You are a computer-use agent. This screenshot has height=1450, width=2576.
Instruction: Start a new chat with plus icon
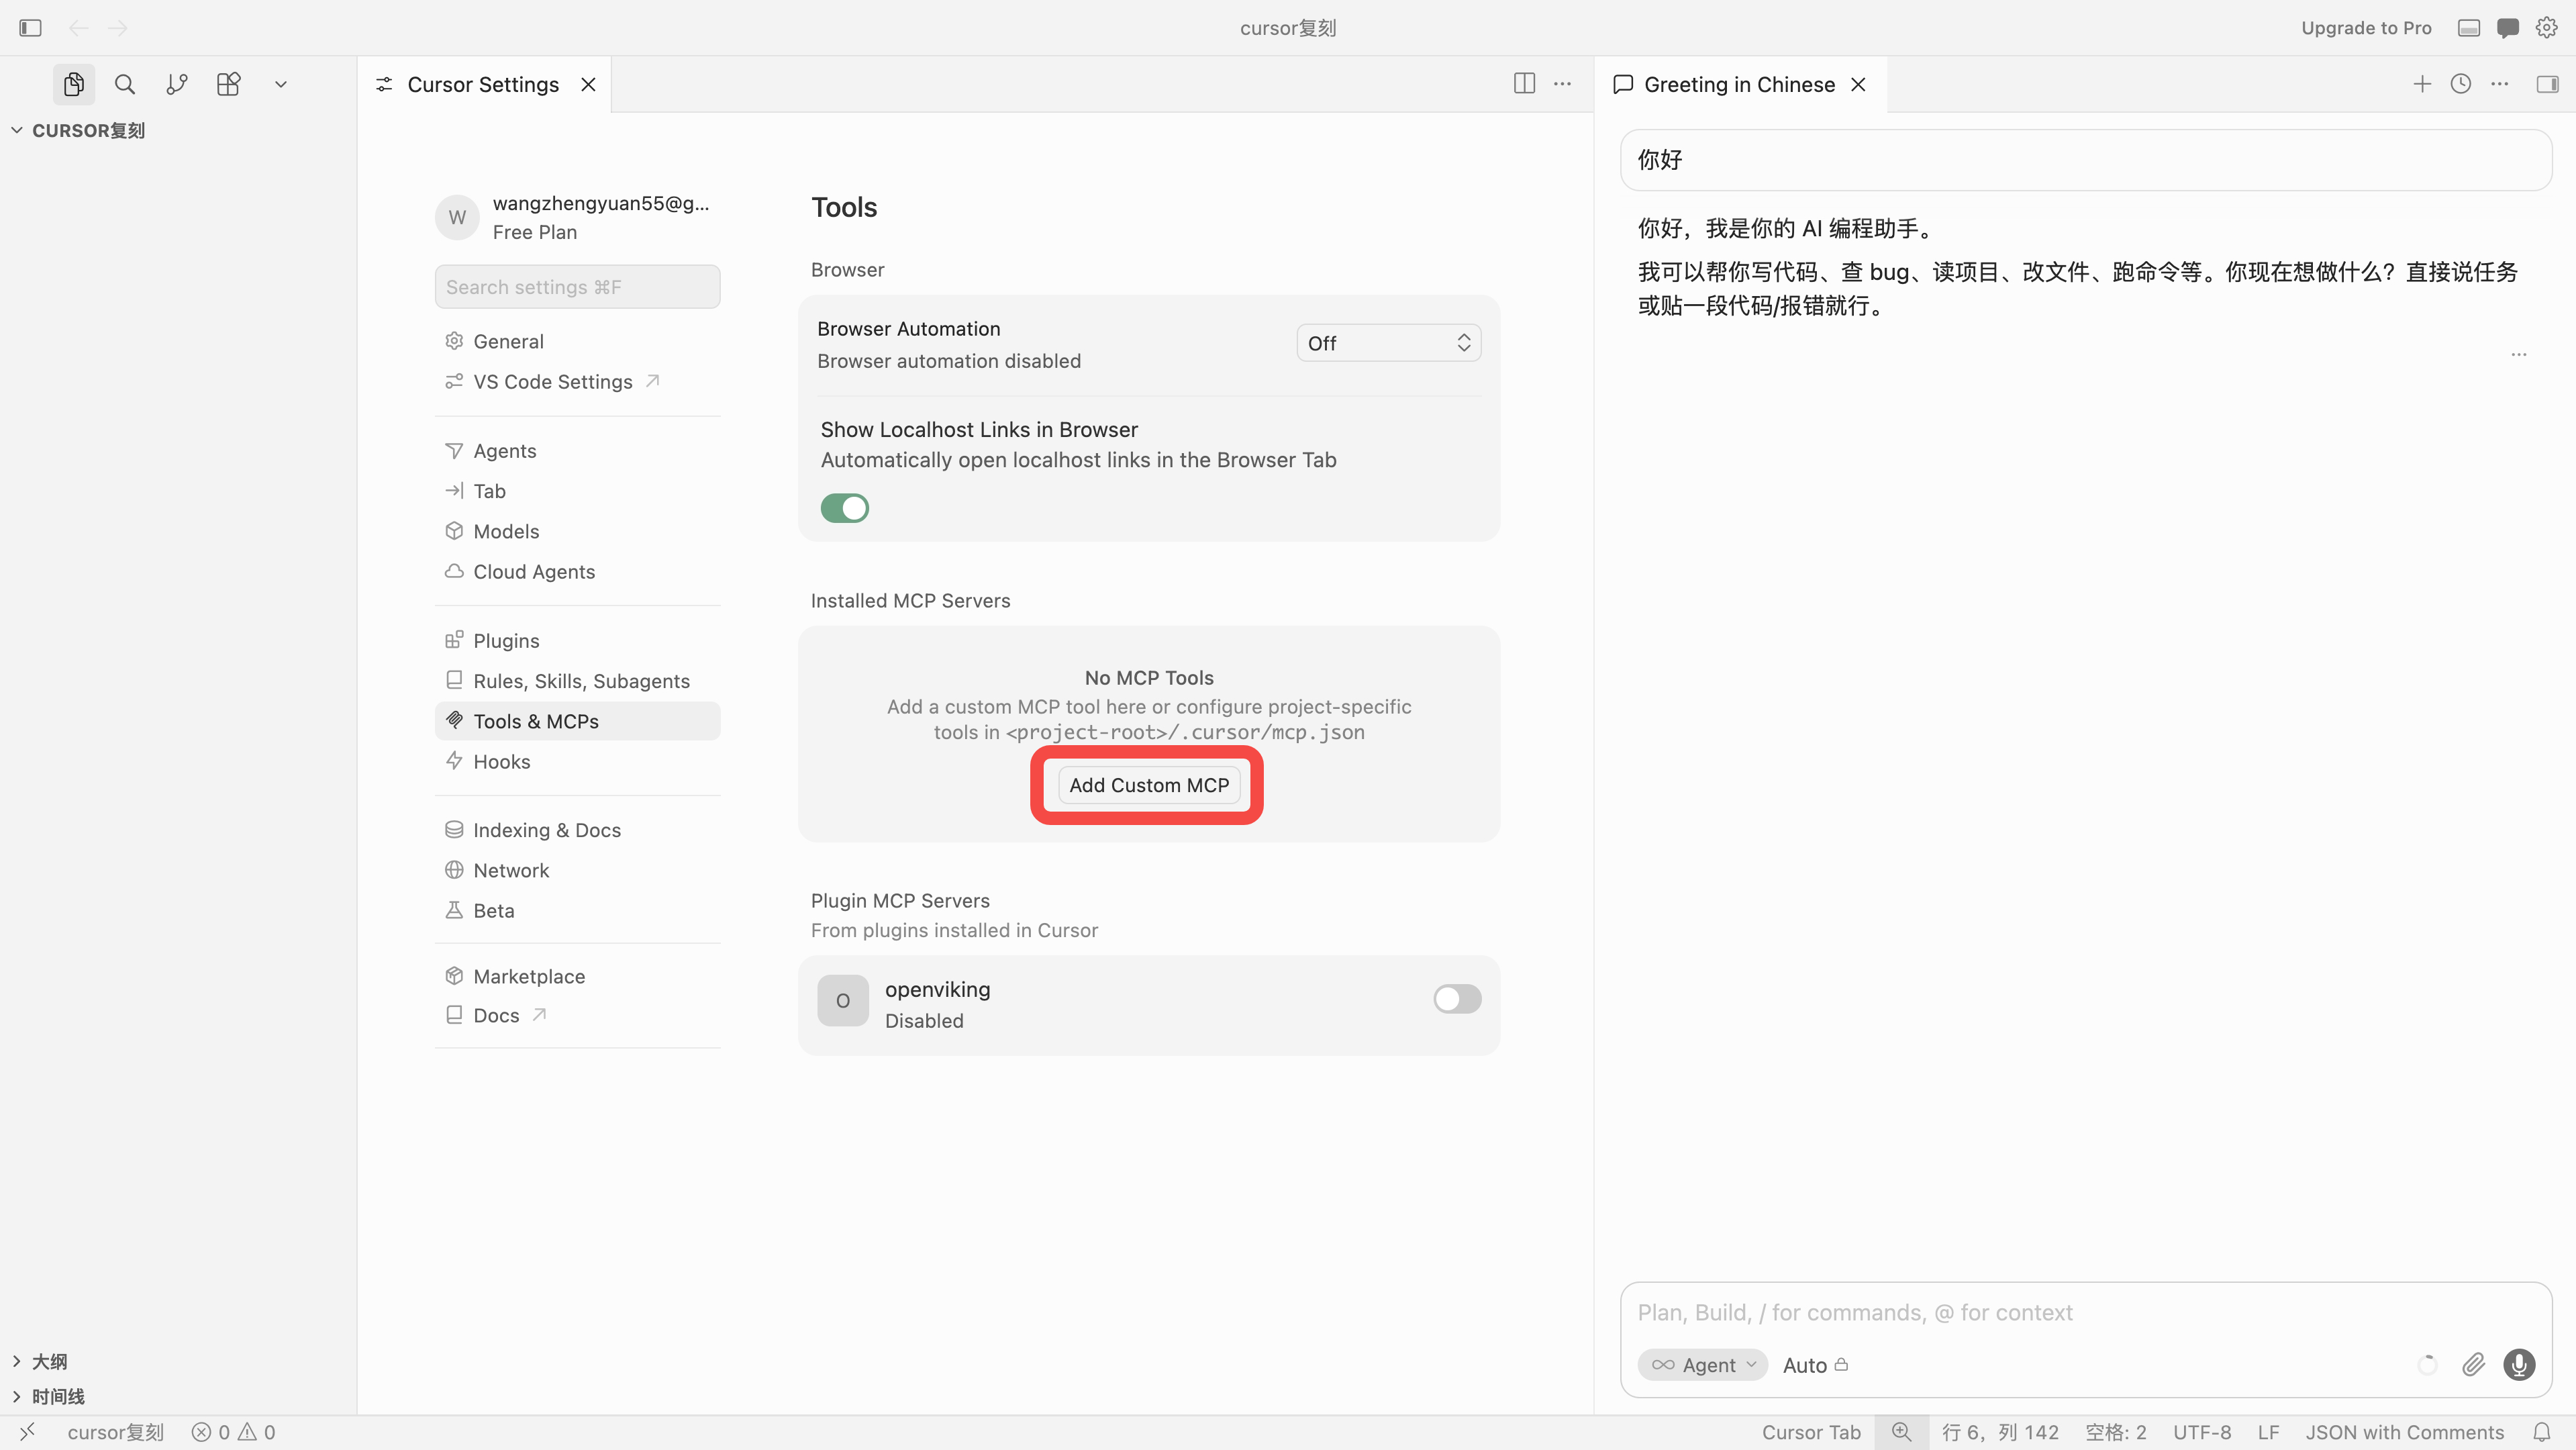[2422, 84]
